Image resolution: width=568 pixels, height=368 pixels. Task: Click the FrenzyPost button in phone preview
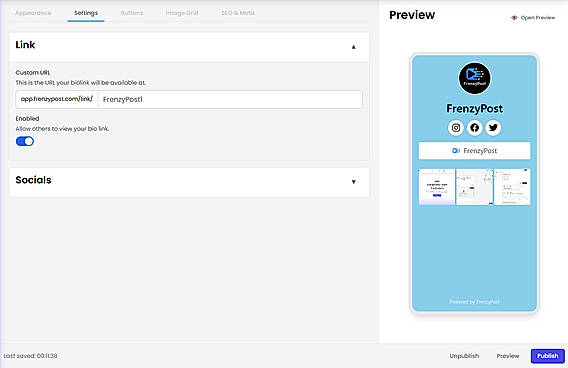(x=475, y=151)
